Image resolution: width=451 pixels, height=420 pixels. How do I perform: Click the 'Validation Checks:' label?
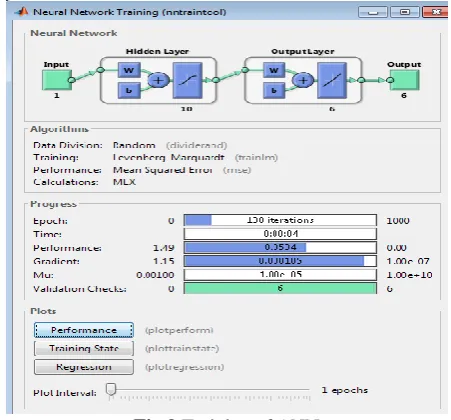[x=80, y=289]
